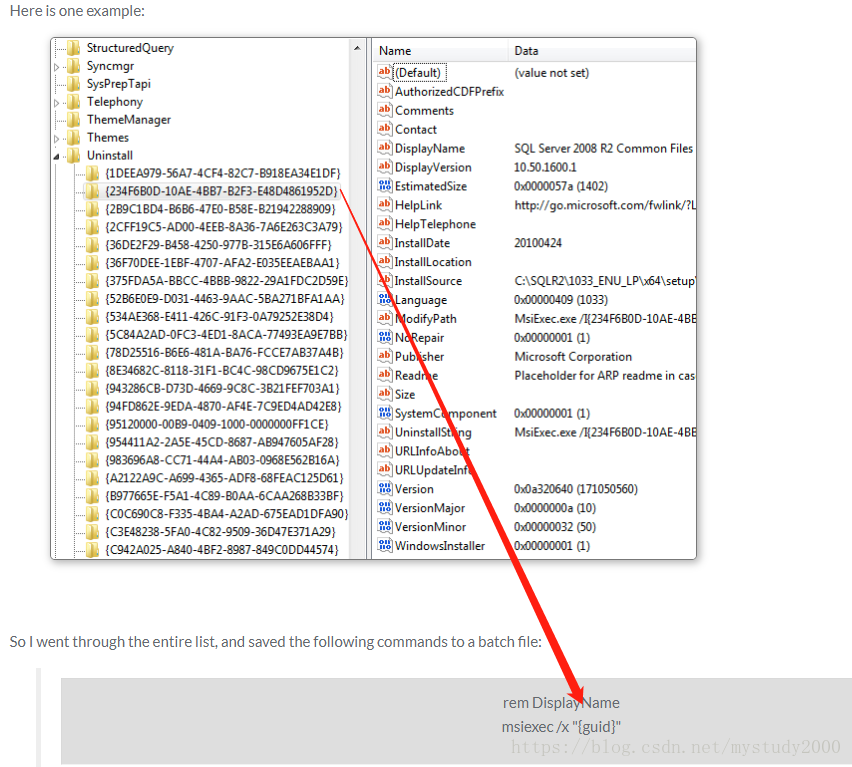Click the VersionMinor DWORD value icon
This screenshot has height=767, width=852.
click(385, 526)
